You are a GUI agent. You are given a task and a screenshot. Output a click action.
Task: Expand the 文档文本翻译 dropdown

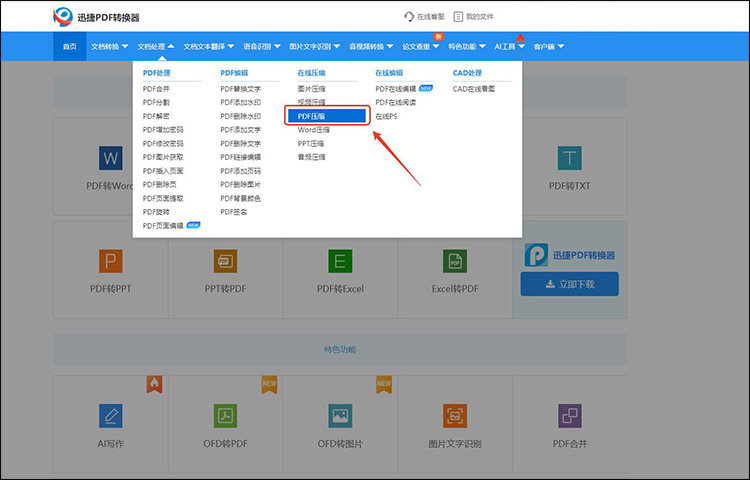(209, 46)
